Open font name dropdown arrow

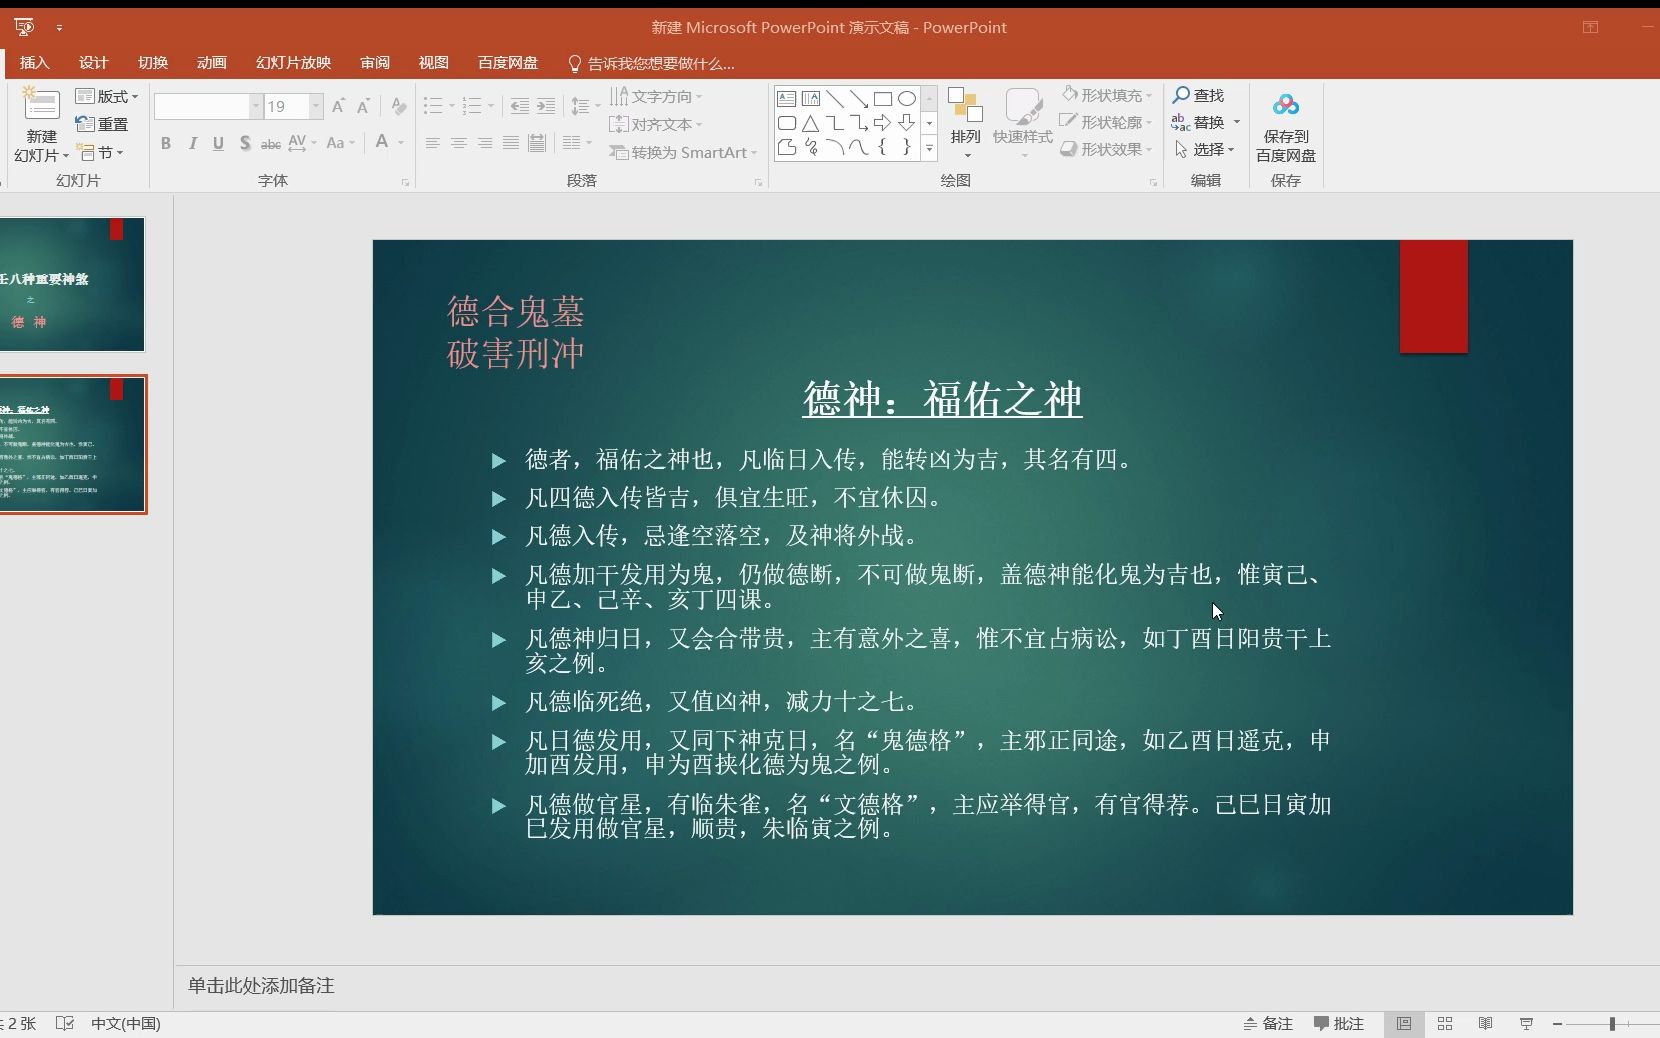pos(256,106)
